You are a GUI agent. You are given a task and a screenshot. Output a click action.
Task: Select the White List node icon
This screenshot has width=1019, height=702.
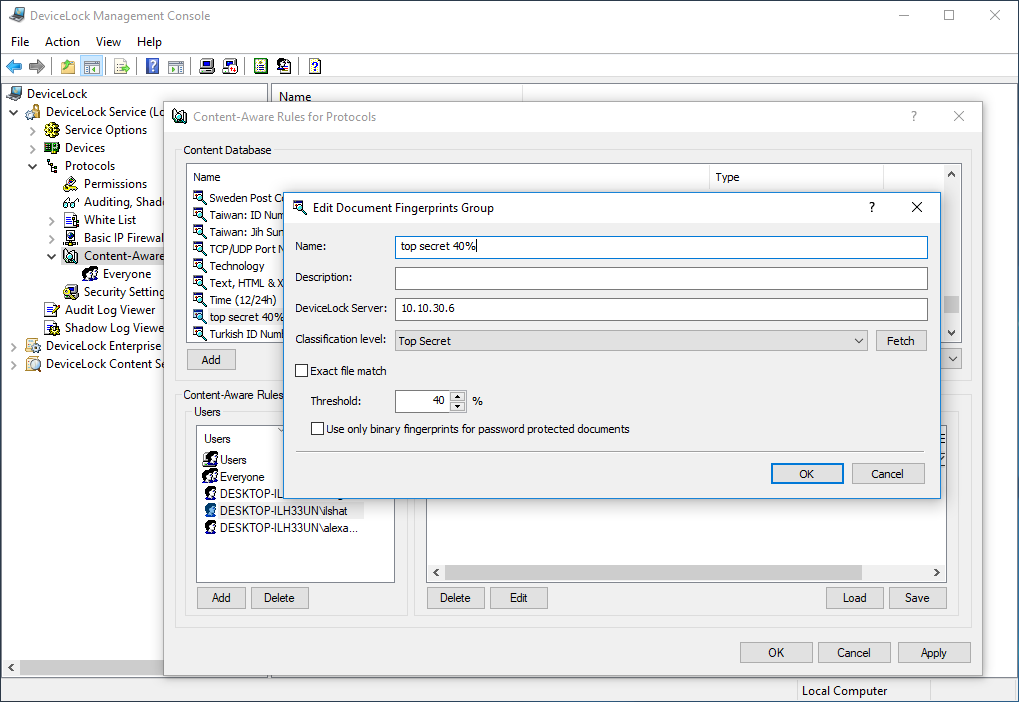71,220
